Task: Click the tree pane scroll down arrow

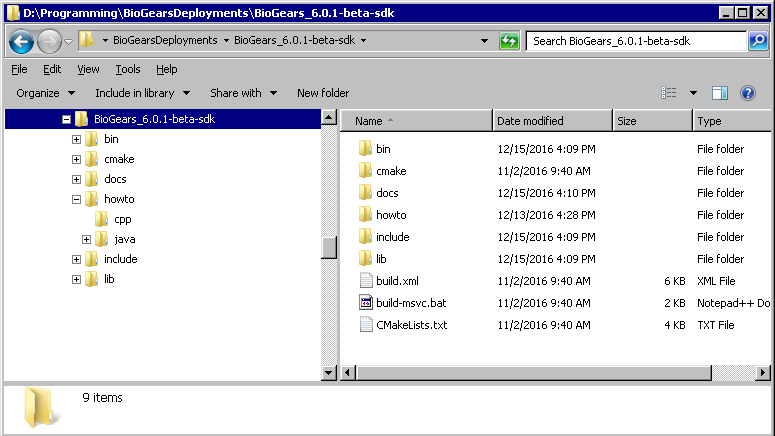Action: [x=329, y=372]
